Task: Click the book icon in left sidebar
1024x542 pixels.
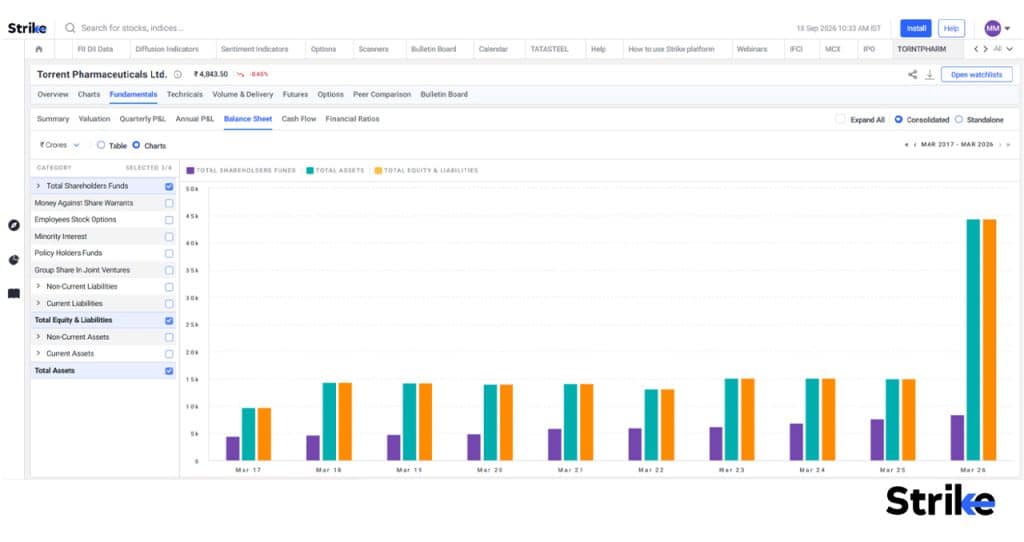Action: click(x=14, y=293)
